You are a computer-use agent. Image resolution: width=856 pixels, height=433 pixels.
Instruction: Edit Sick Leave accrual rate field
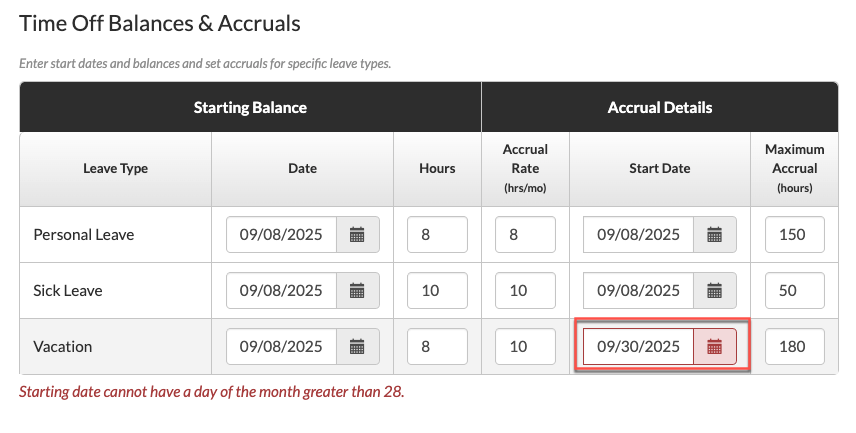coord(525,290)
